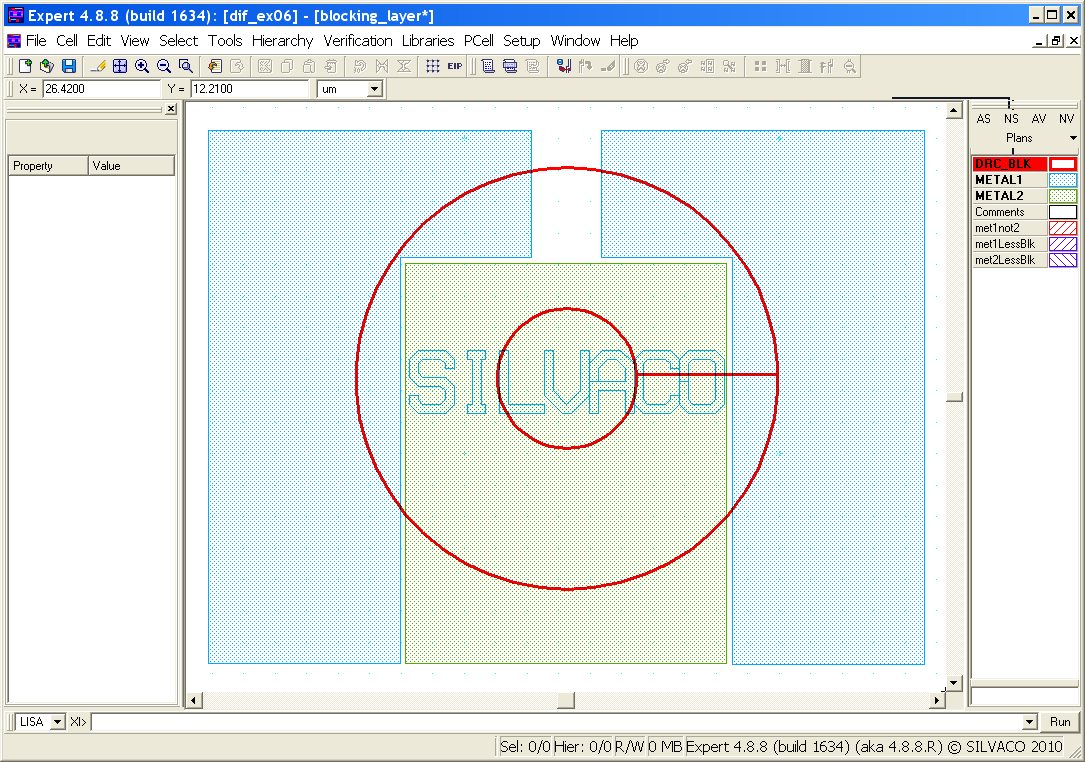This screenshot has height=762, width=1085.
Task: Toggle the AS layer visibility button
Action: [984, 119]
